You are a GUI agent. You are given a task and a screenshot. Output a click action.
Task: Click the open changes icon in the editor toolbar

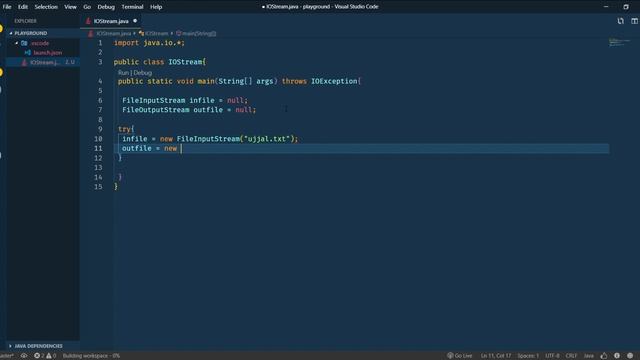click(620, 21)
